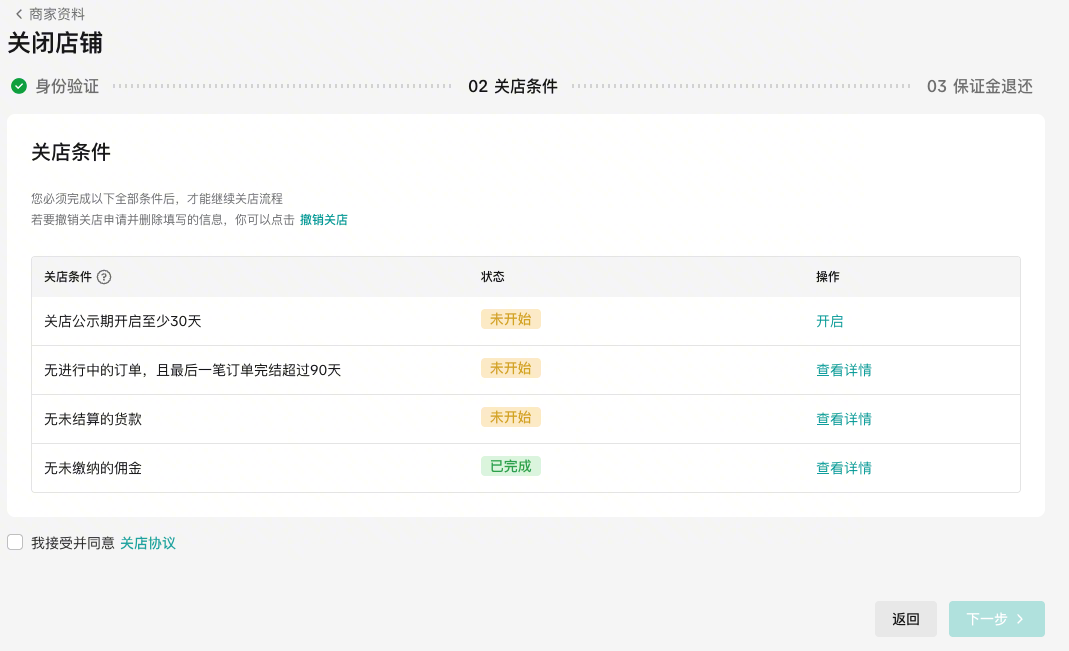Click the 撤销关店 link
The height and width of the screenshot is (651, 1069).
[x=324, y=220]
